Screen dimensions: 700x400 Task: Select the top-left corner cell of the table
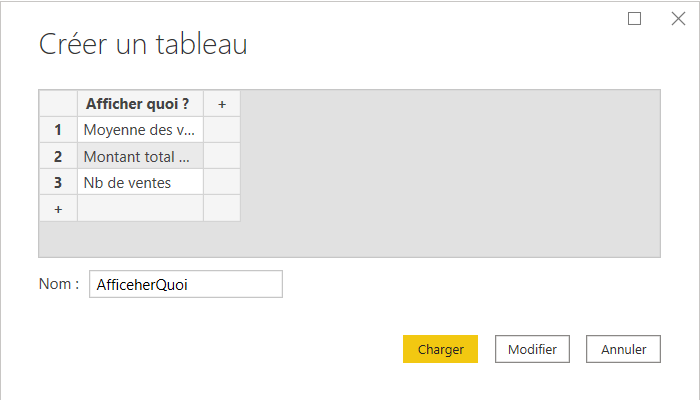[x=58, y=104]
